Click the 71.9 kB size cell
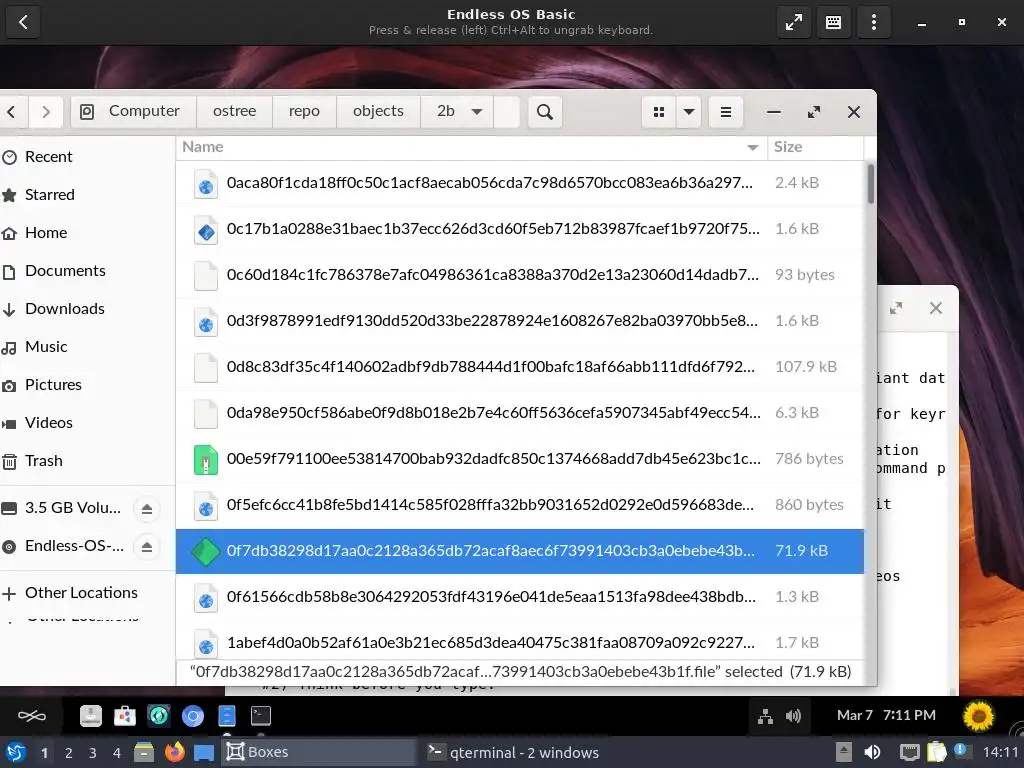 click(x=801, y=551)
